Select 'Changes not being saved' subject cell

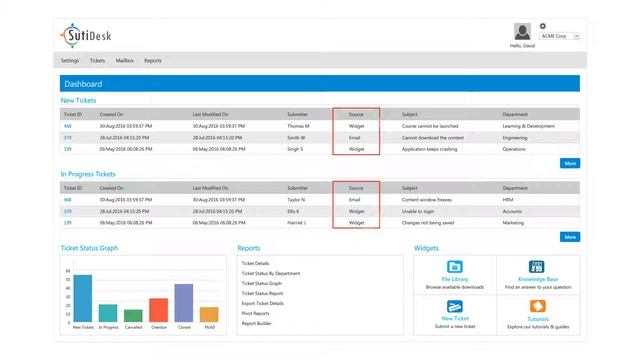428,223
